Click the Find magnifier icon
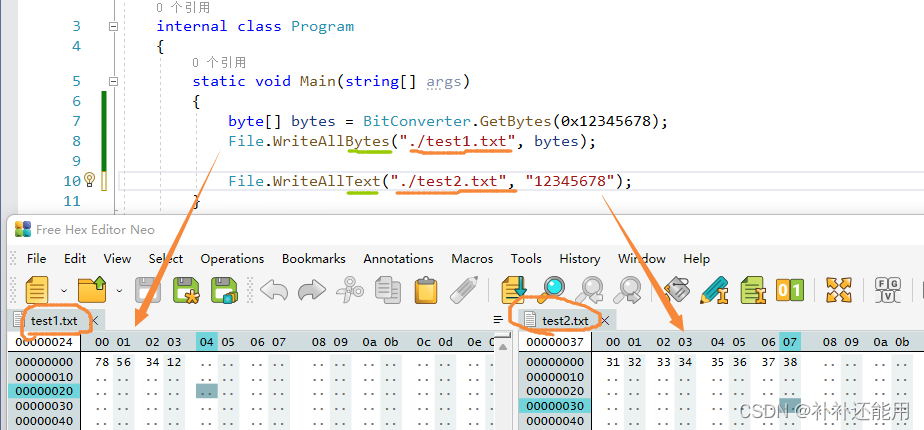 tap(552, 290)
